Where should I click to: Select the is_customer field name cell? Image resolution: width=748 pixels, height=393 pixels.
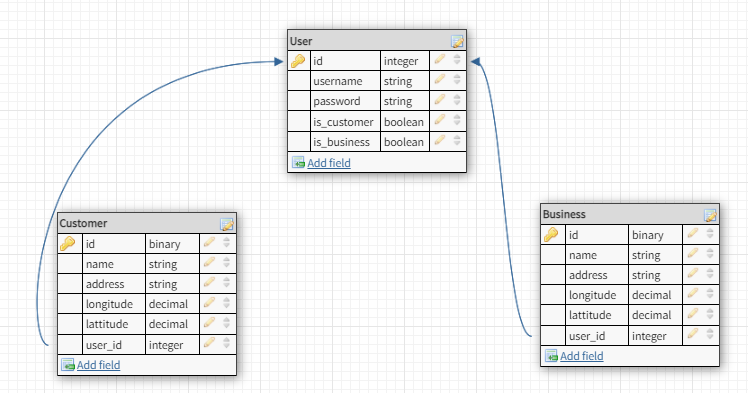[x=345, y=122]
